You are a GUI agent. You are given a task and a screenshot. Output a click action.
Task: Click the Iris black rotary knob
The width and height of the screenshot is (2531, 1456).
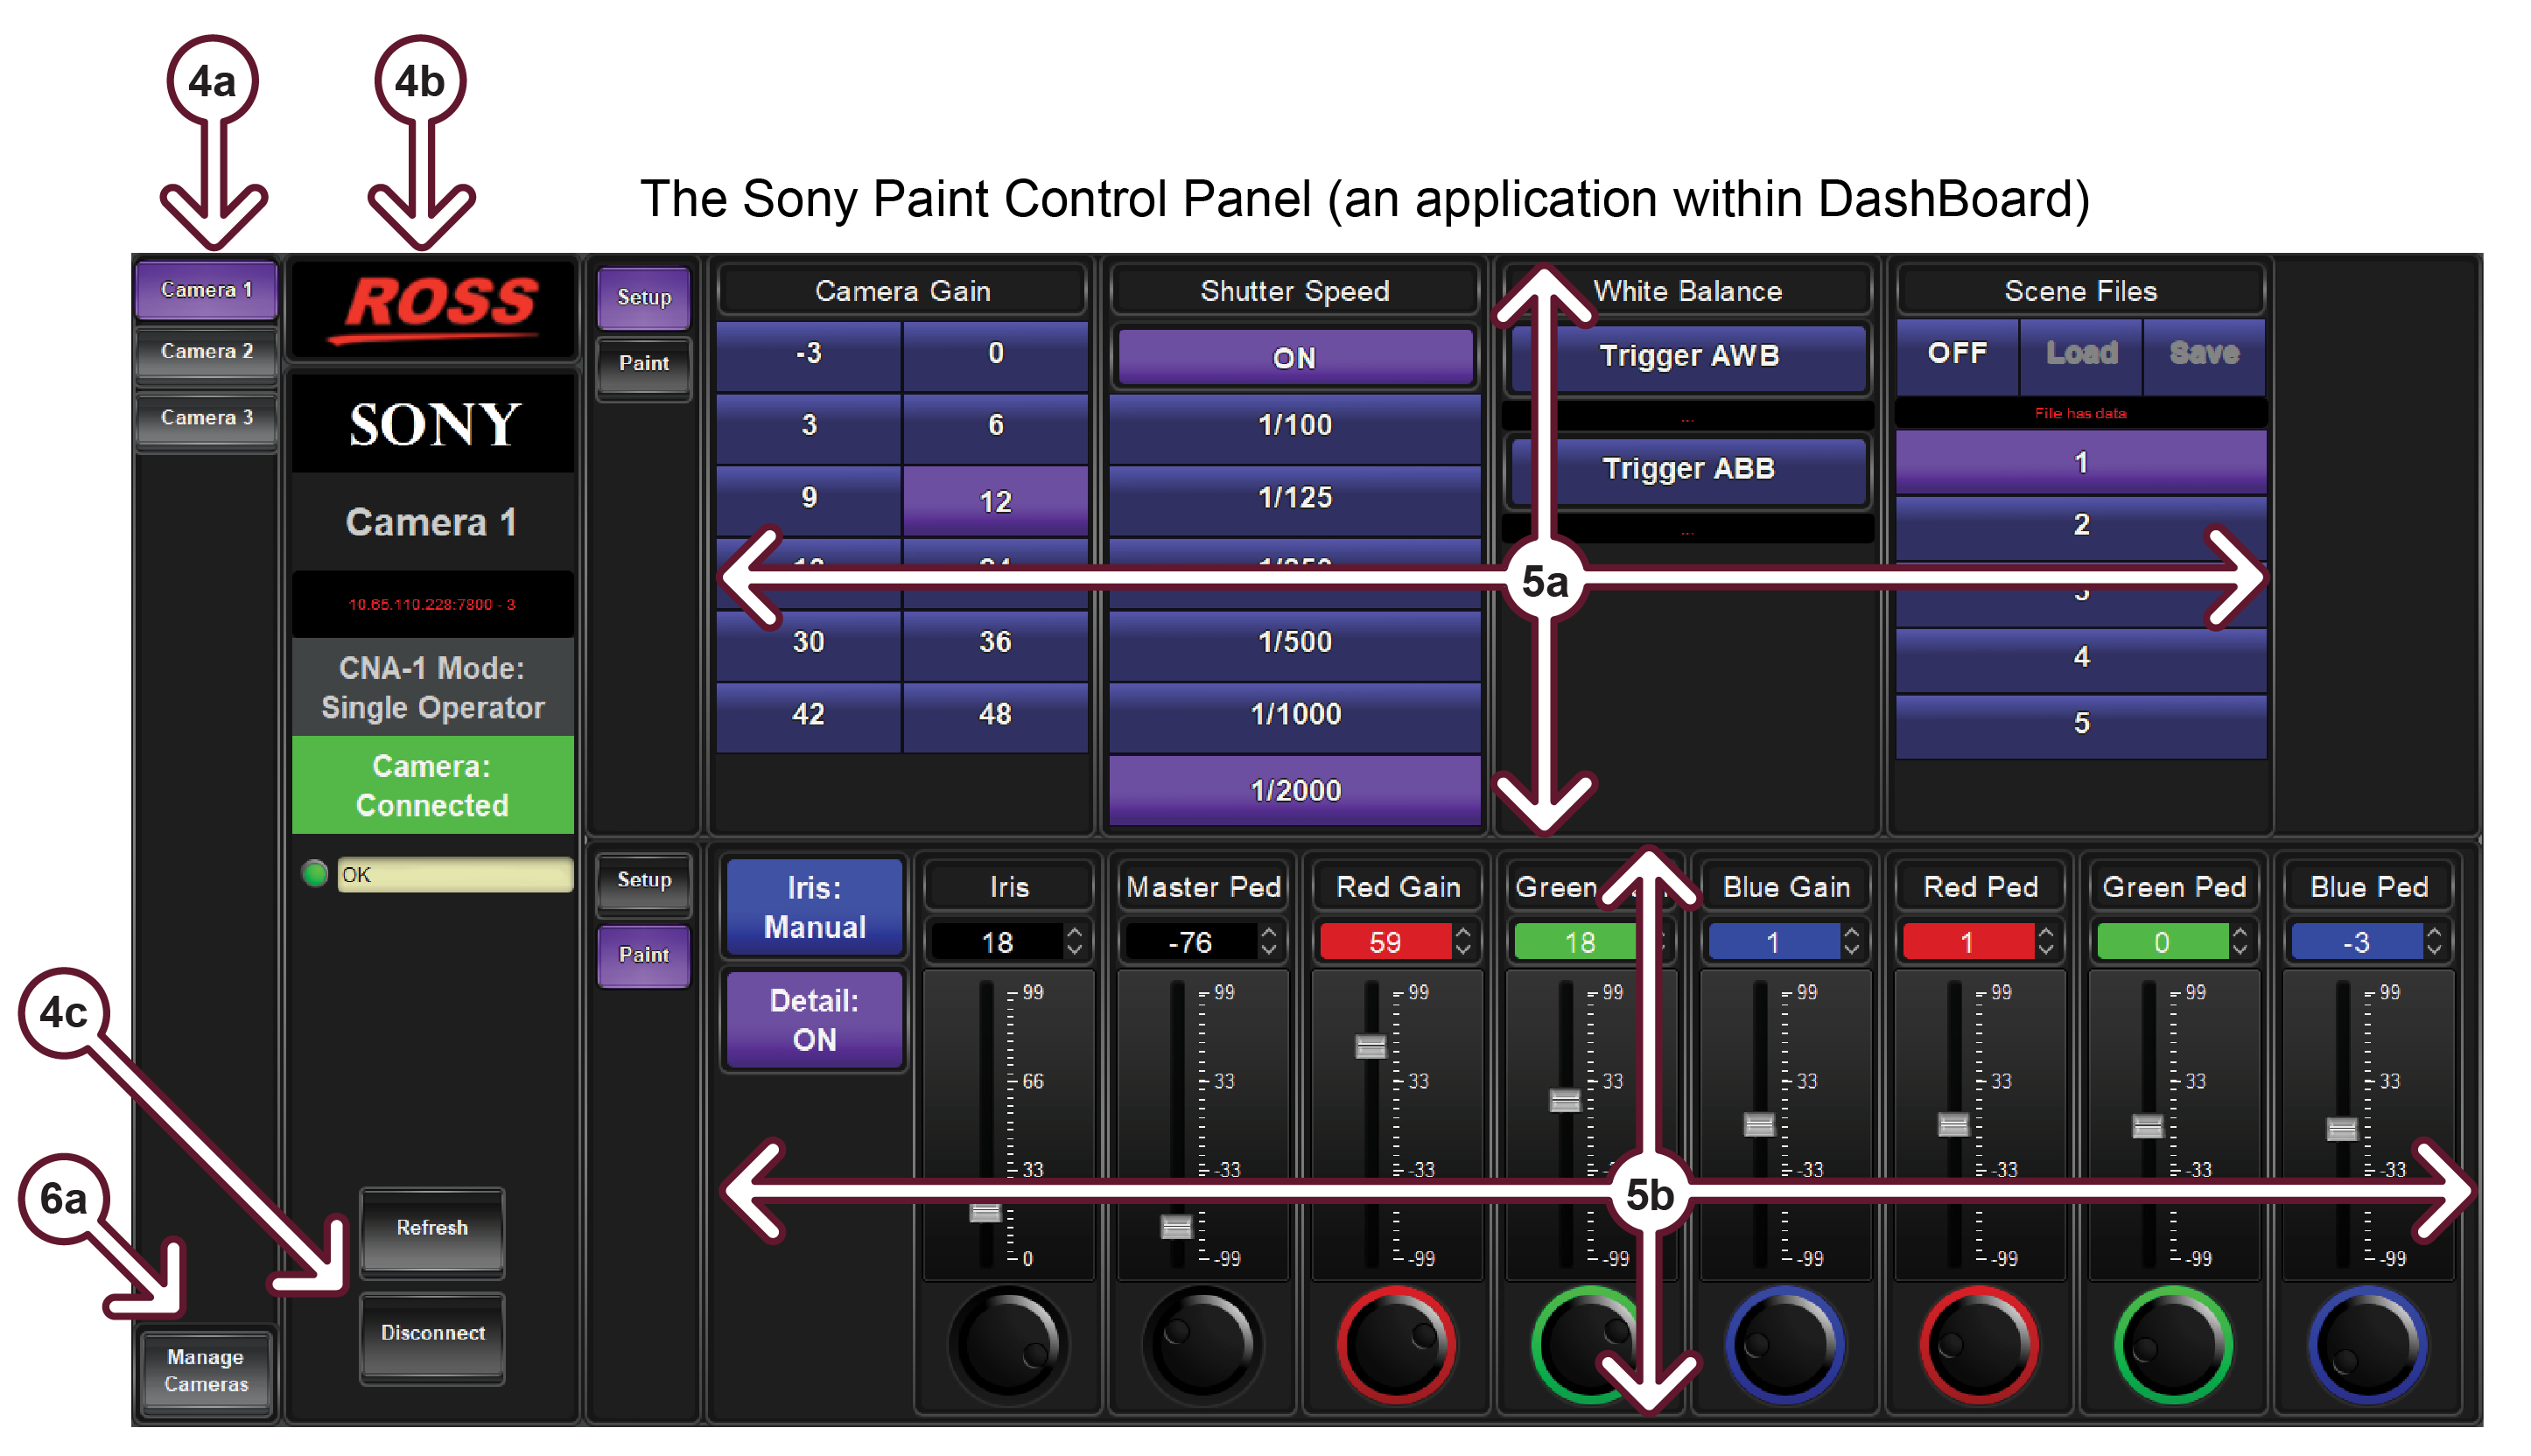(1008, 1345)
